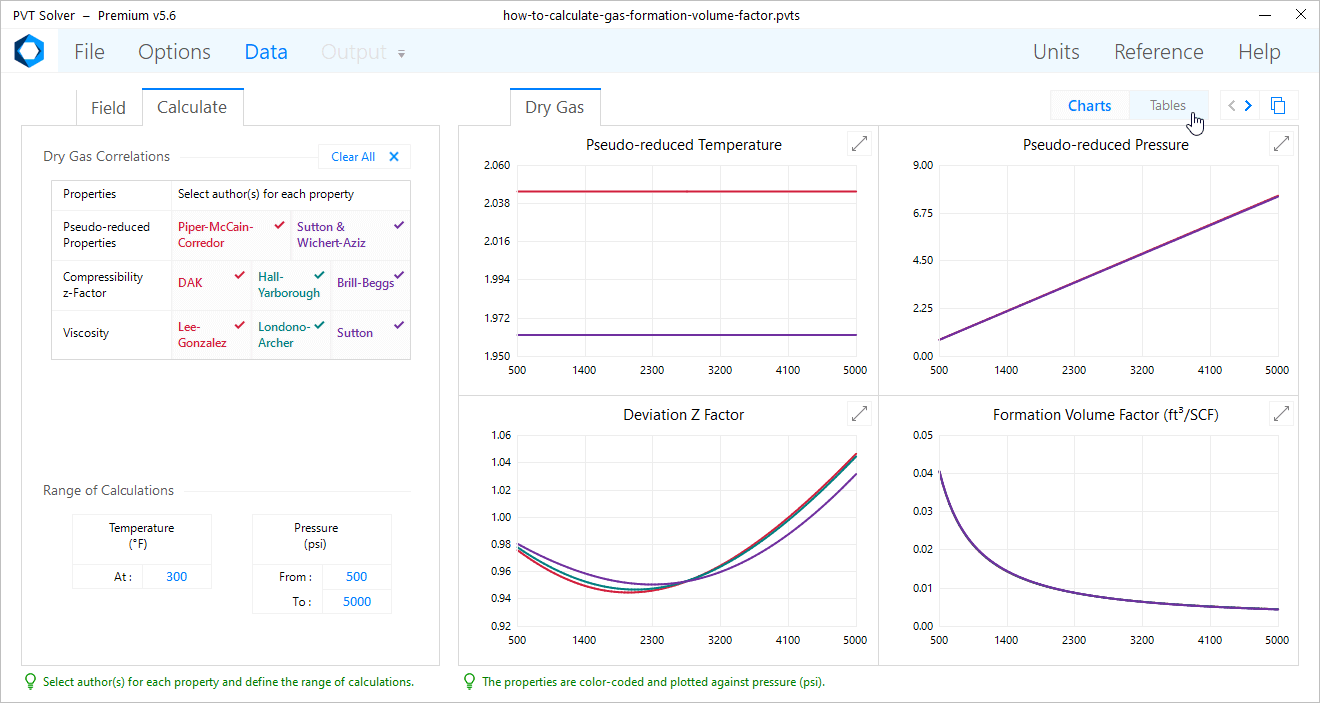Viewport: 1320px width, 703px height.
Task: Deselect the Hall-Yarborough z-factor correlation
Action: click(x=290, y=284)
